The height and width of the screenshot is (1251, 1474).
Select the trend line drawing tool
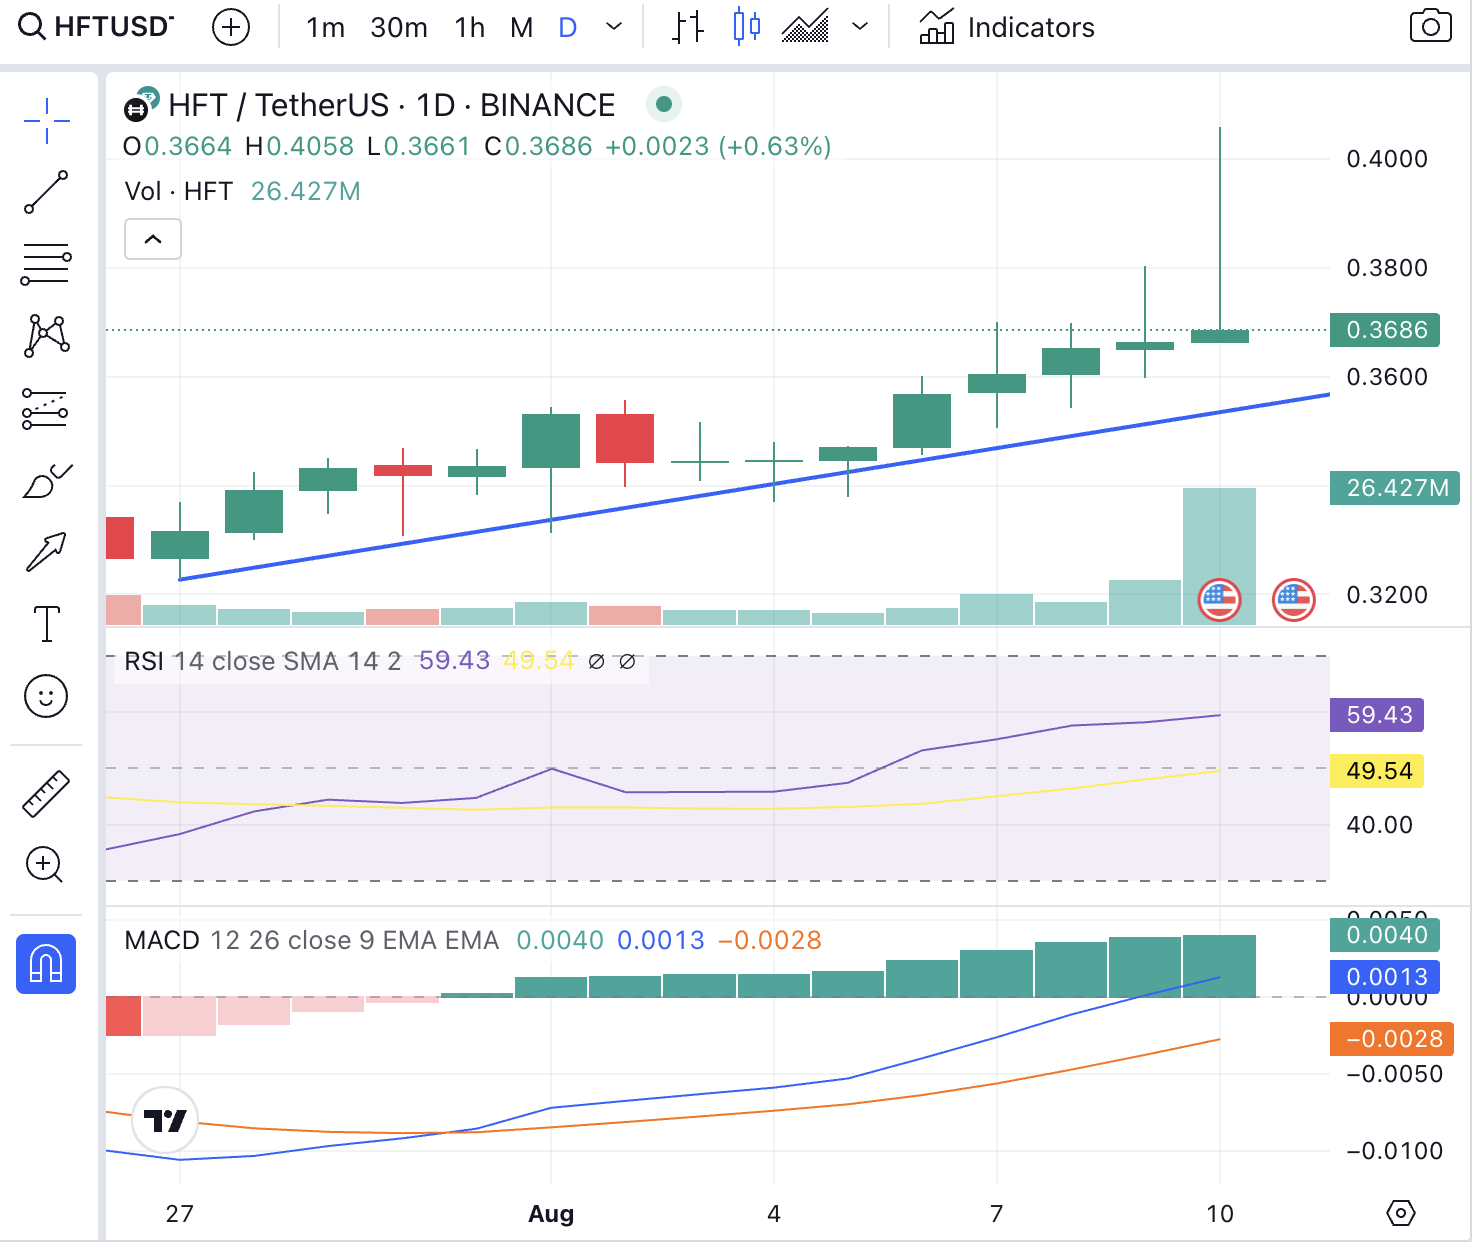47,192
